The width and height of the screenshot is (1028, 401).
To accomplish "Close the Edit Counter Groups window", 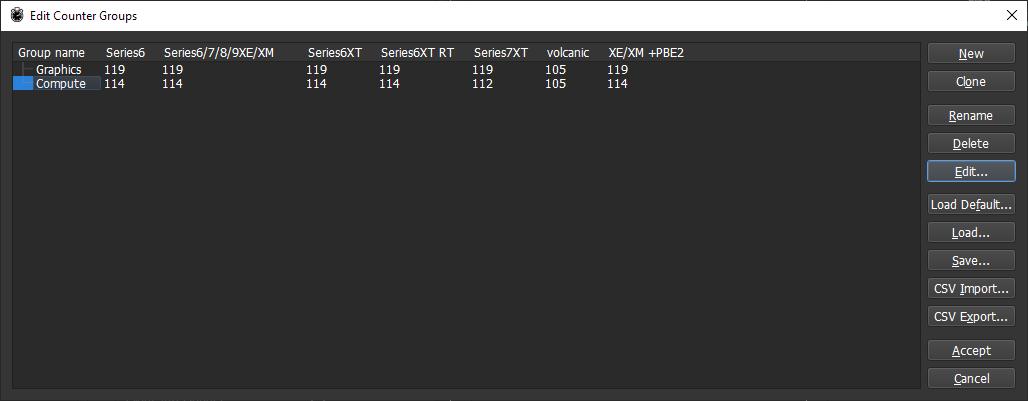I will (1010, 15).
